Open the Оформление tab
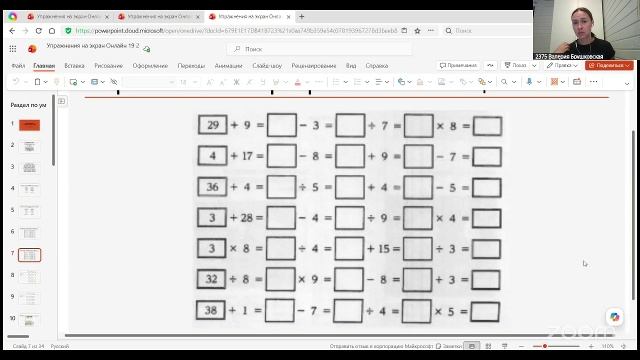Image resolution: width=640 pixels, height=360 pixels. [150, 66]
